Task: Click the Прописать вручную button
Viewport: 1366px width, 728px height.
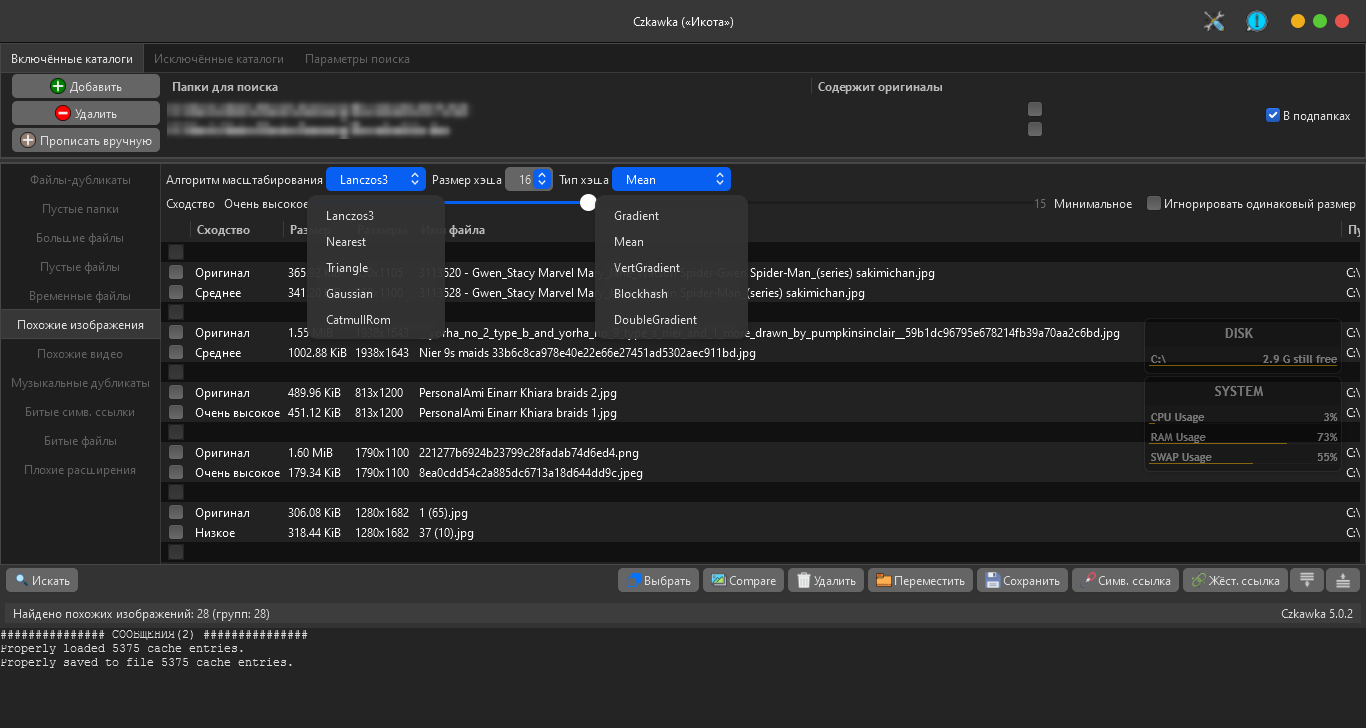Action: [86, 141]
